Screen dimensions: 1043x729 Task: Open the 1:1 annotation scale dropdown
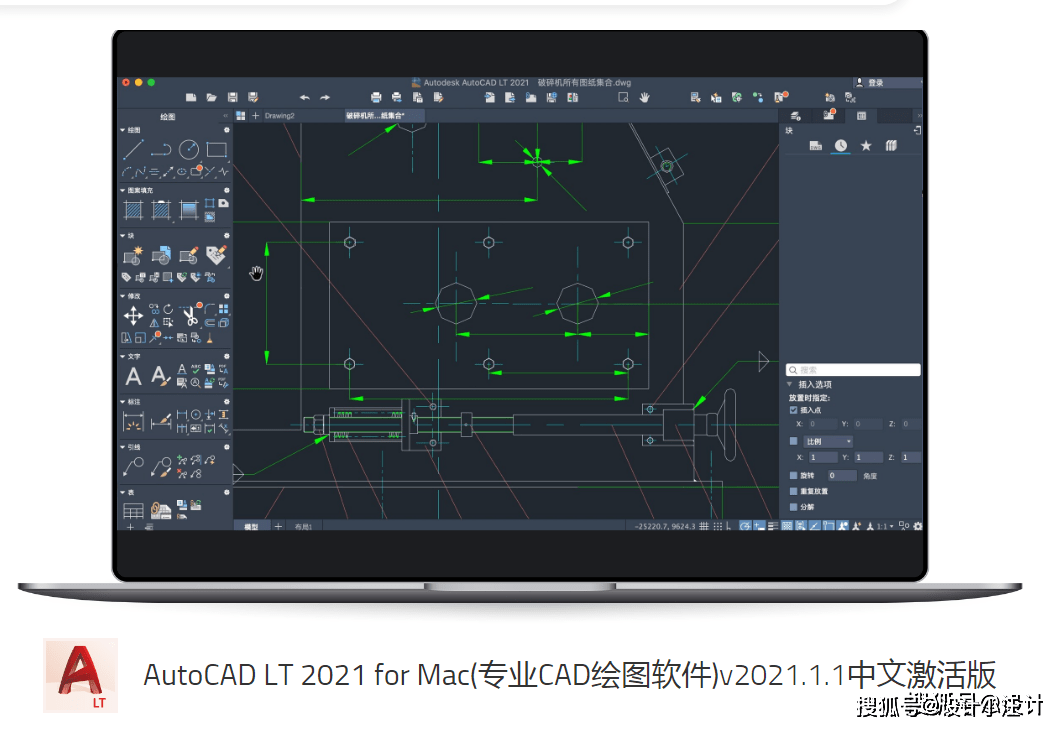click(x=885, y=526)
